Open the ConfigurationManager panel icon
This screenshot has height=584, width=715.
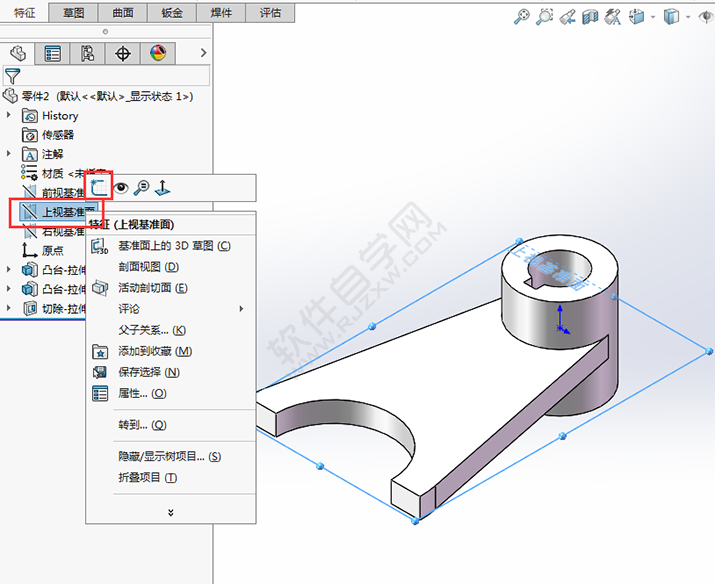pyautogui.click(x=88, y=53)
